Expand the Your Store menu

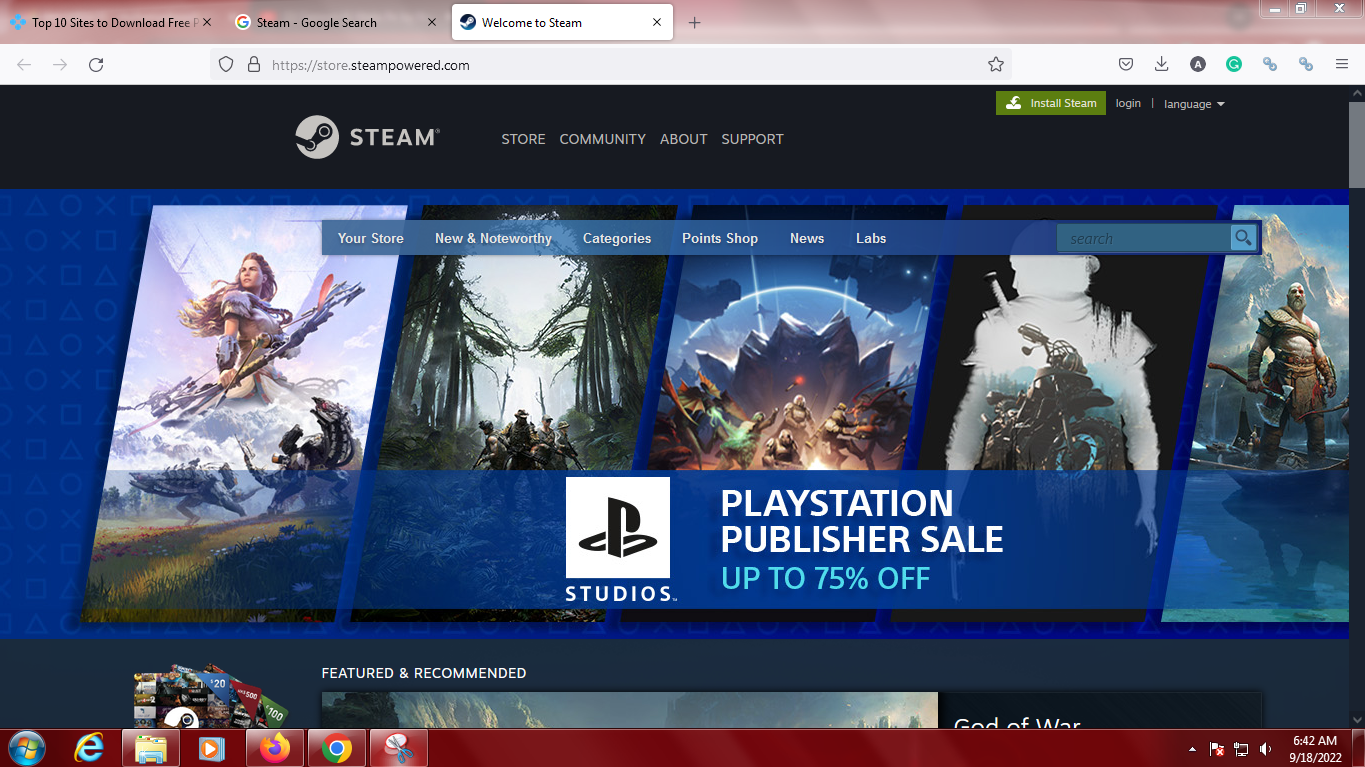(x=370, y=238)
